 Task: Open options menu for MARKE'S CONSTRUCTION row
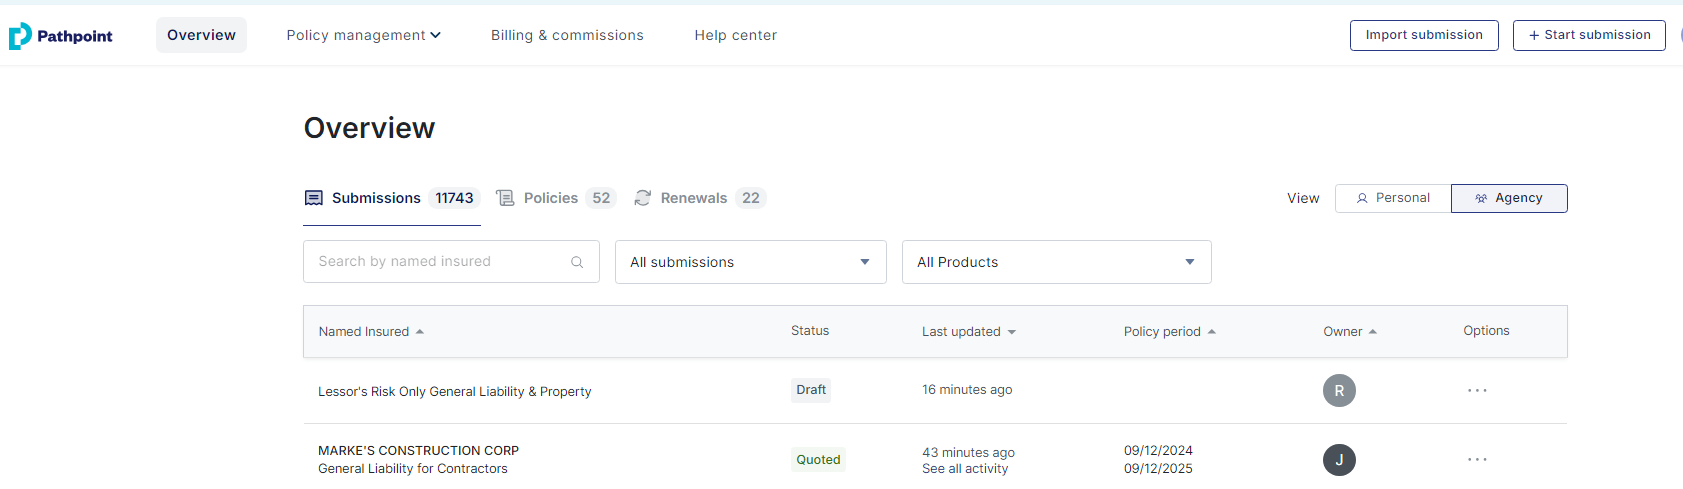(x=1477, y=460)
